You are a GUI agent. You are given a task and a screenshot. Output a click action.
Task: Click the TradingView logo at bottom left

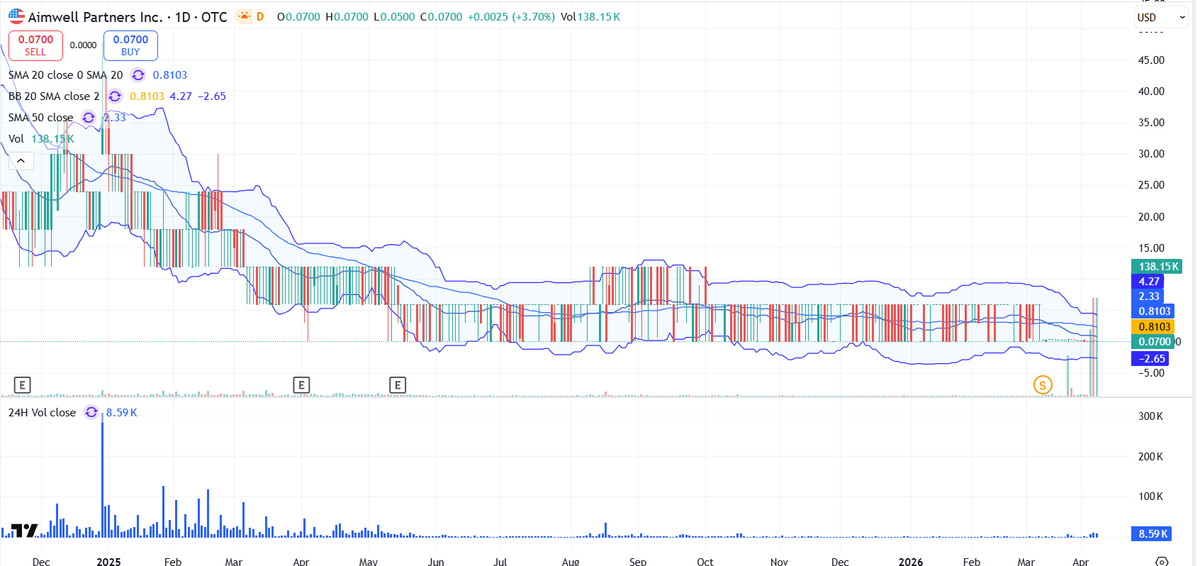[25, 531]
